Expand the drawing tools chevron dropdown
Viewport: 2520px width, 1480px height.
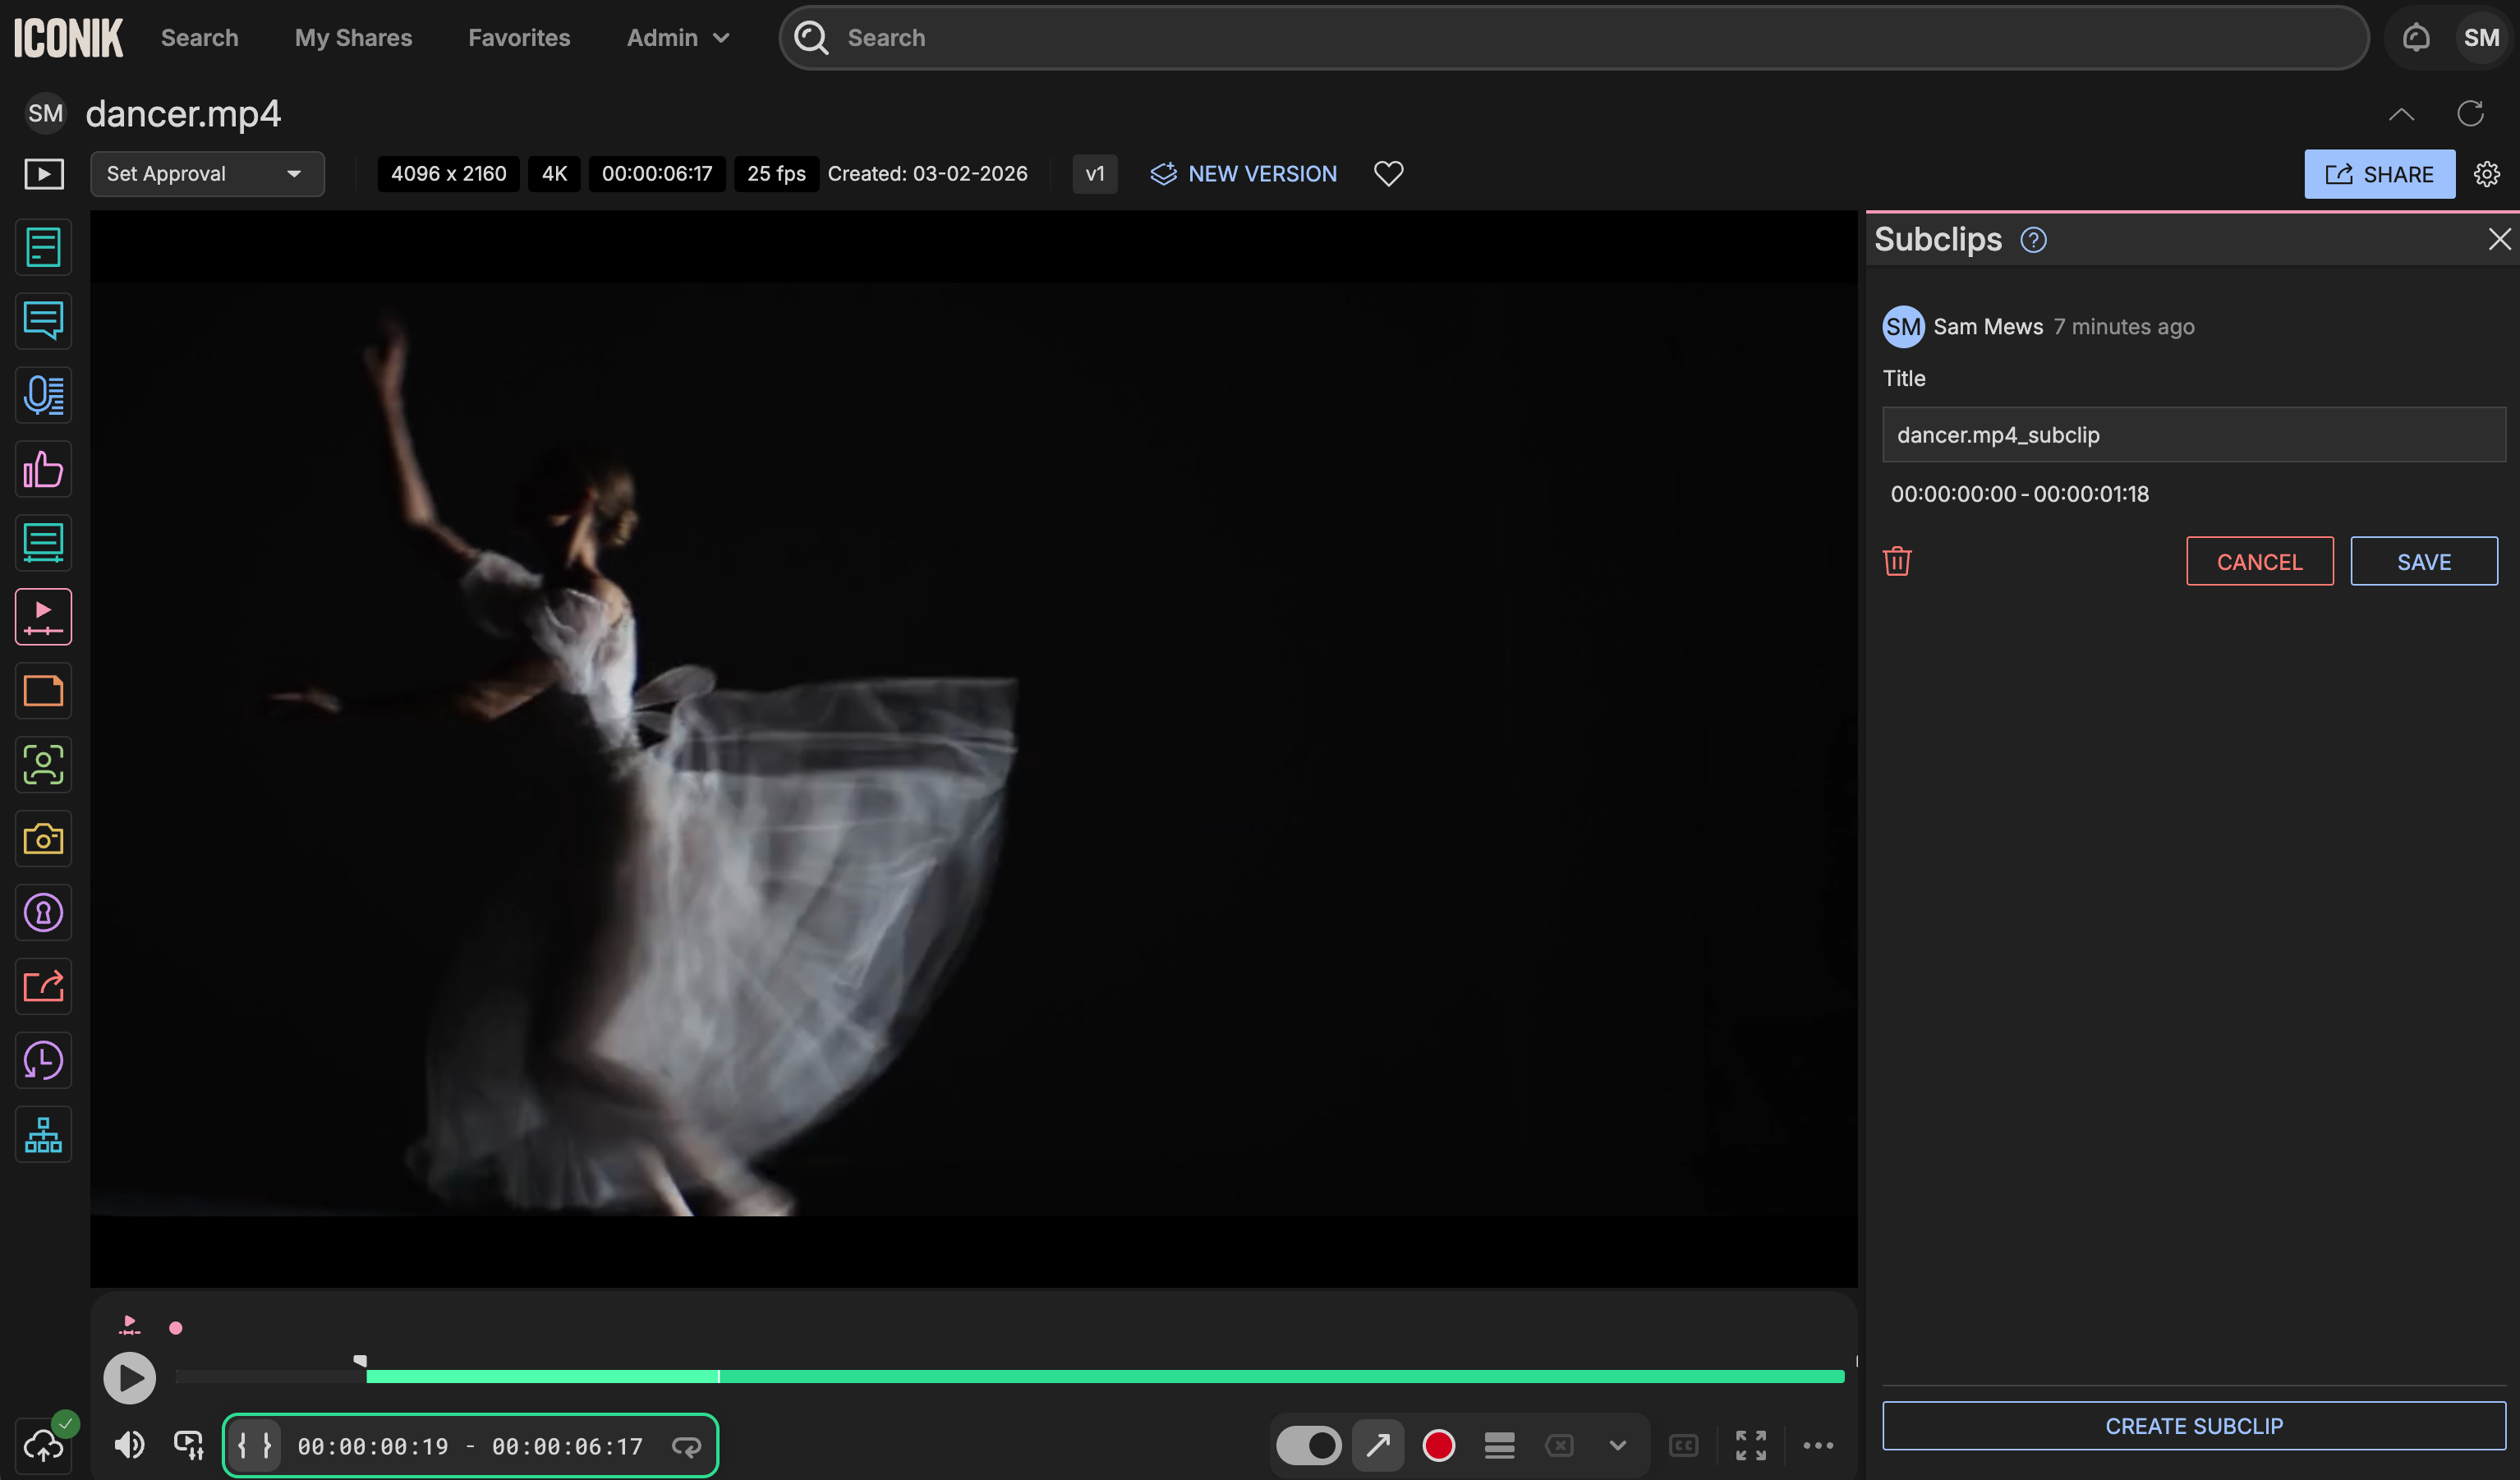[1617, 1445]
